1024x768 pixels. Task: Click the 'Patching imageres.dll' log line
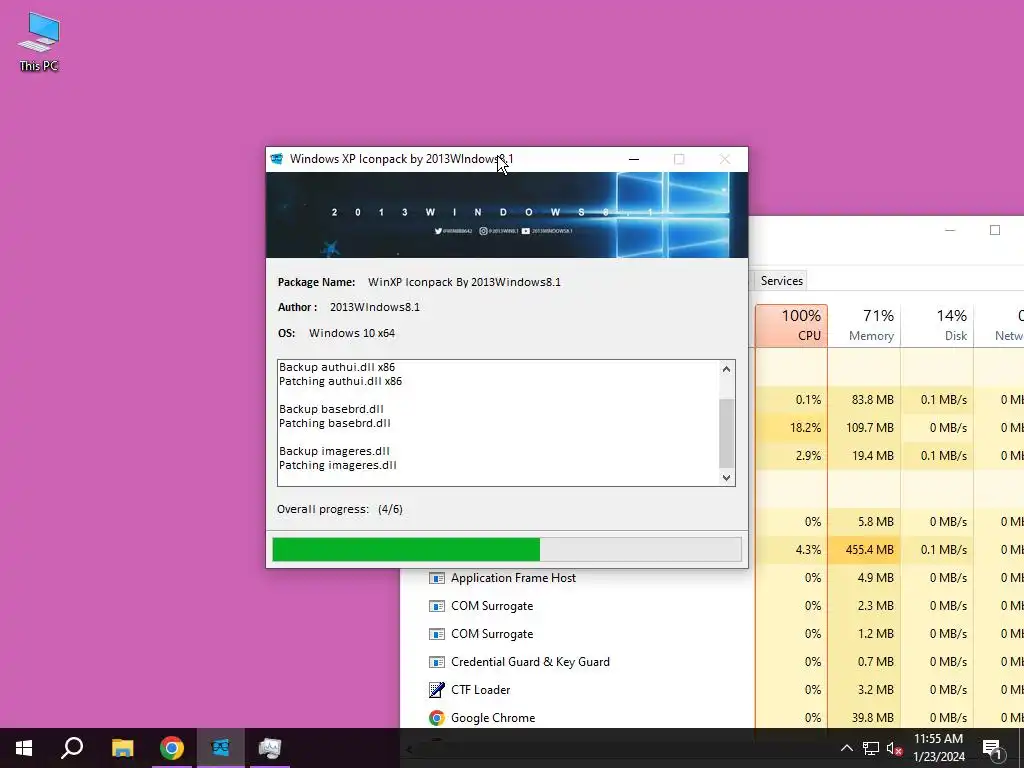[338, 465]
